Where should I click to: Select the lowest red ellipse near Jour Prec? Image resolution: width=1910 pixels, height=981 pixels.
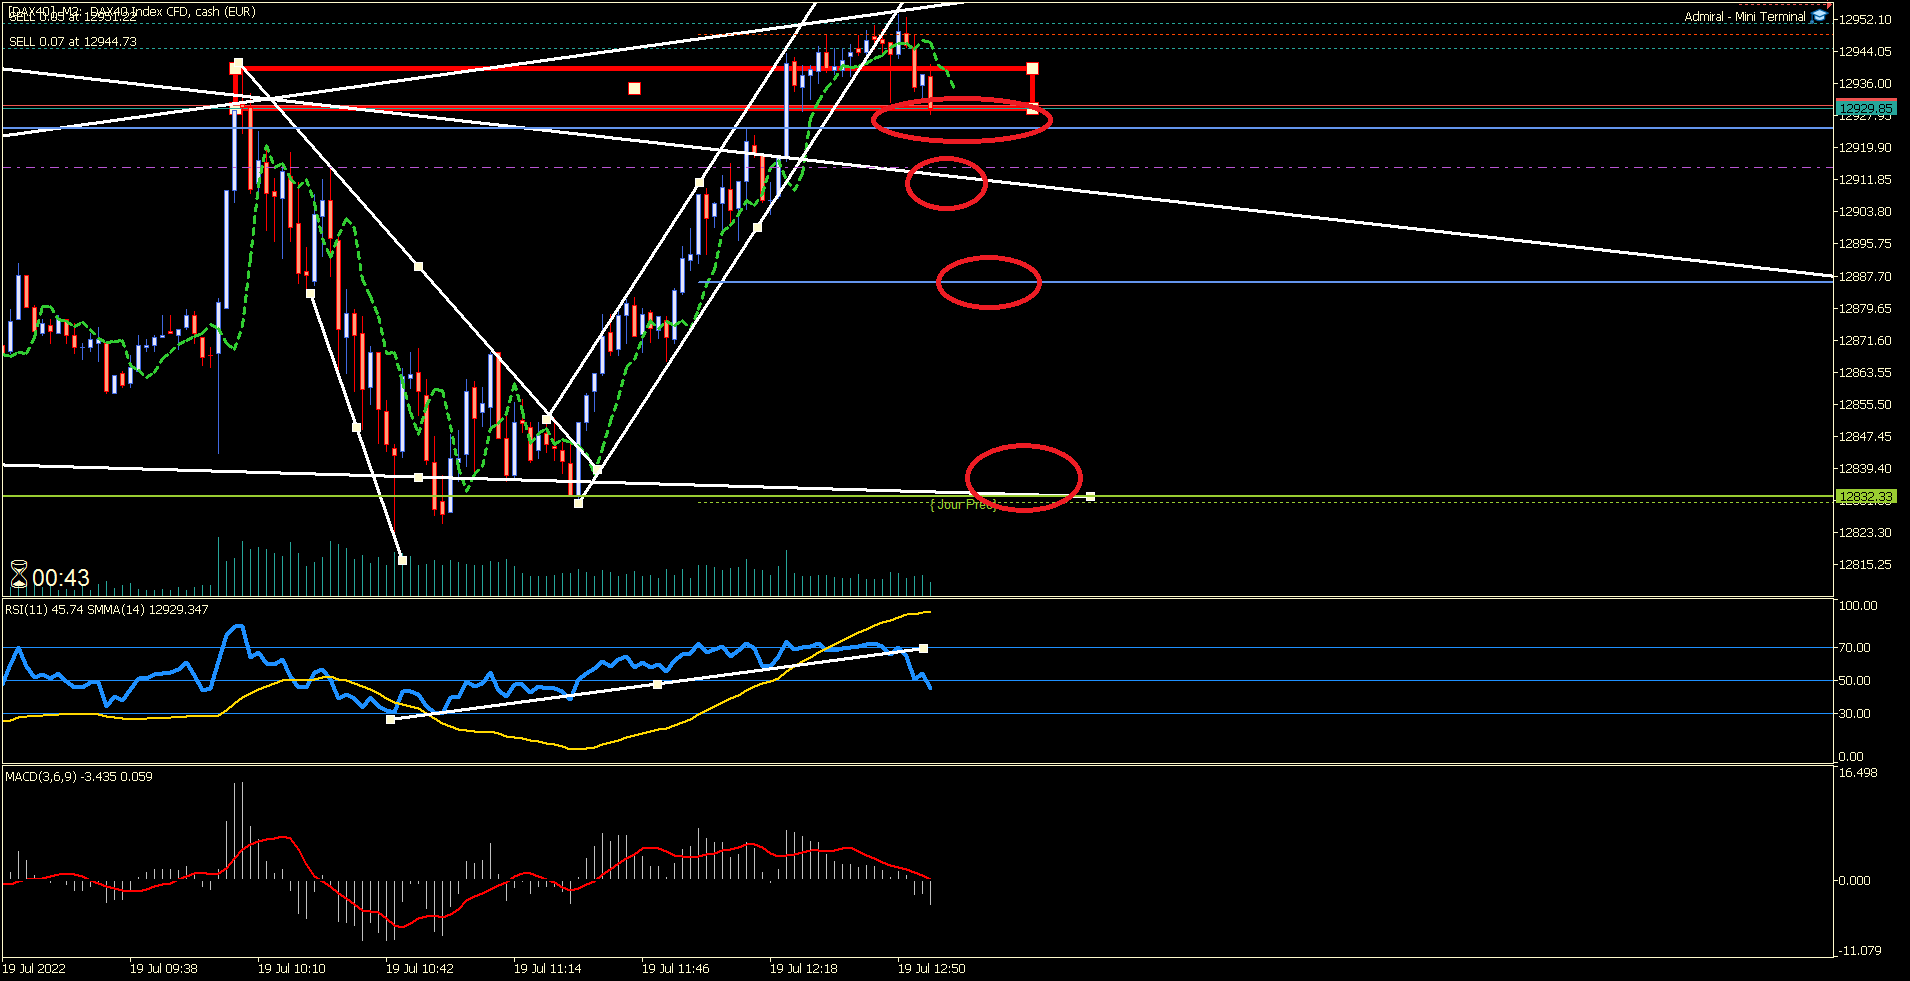click(x=1023, y=478)
